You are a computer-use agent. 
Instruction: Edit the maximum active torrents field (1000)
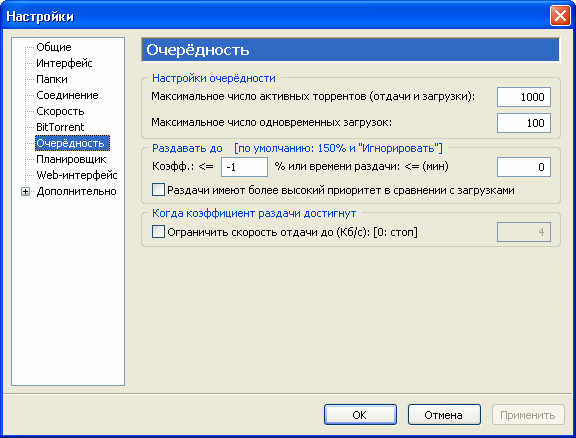(x=524, y=97)
